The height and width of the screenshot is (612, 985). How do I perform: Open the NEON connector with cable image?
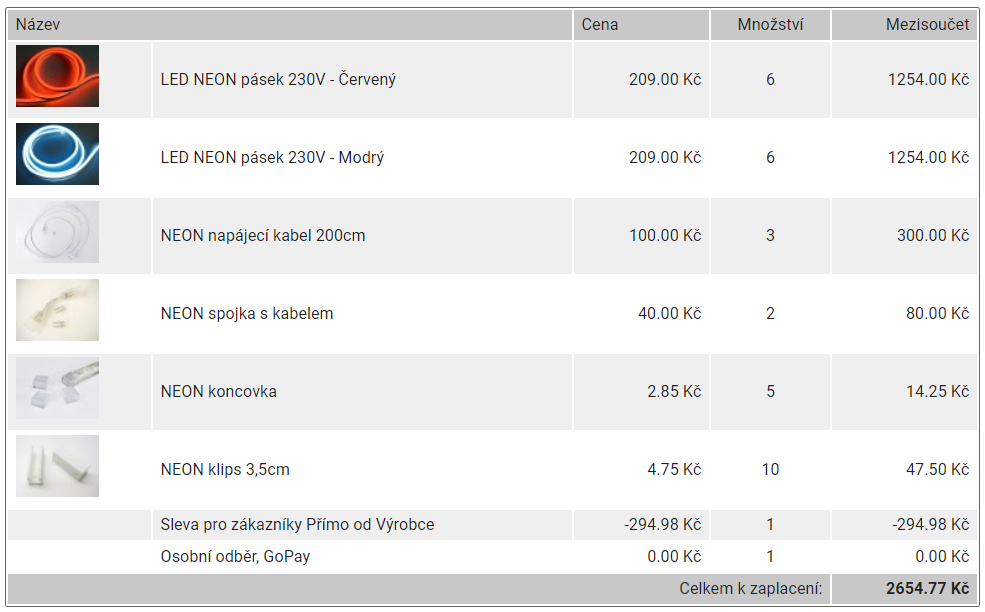pyautogui.click(x=57, y=310)
